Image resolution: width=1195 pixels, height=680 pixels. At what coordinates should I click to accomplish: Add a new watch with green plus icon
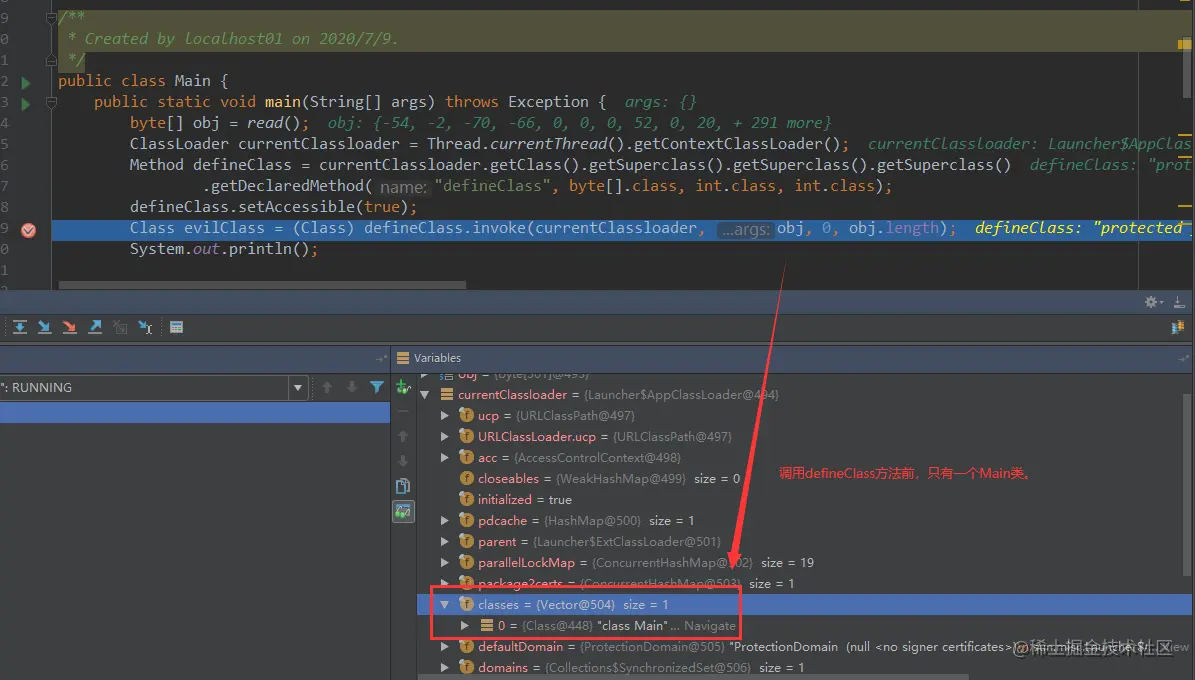pyautogui.click(x=403, y=387)
